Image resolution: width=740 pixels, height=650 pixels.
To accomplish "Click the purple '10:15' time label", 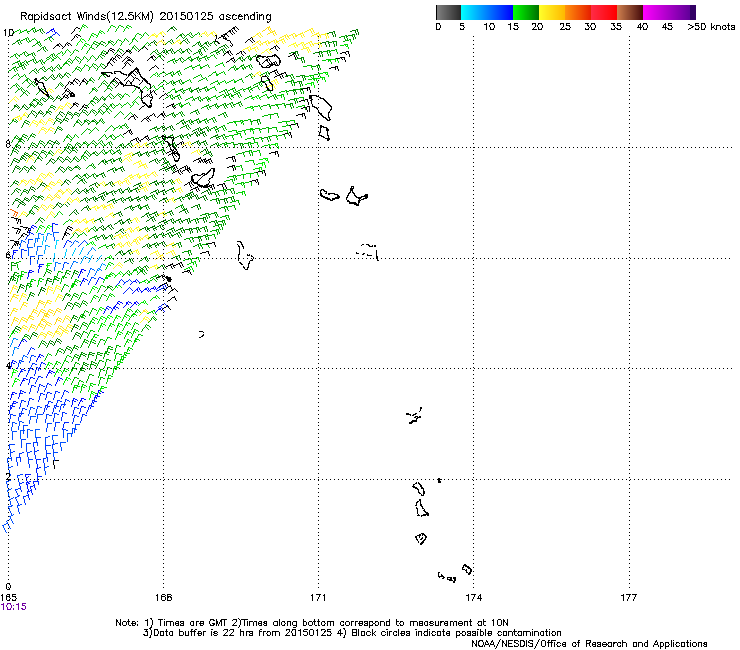I will point(14,607).
